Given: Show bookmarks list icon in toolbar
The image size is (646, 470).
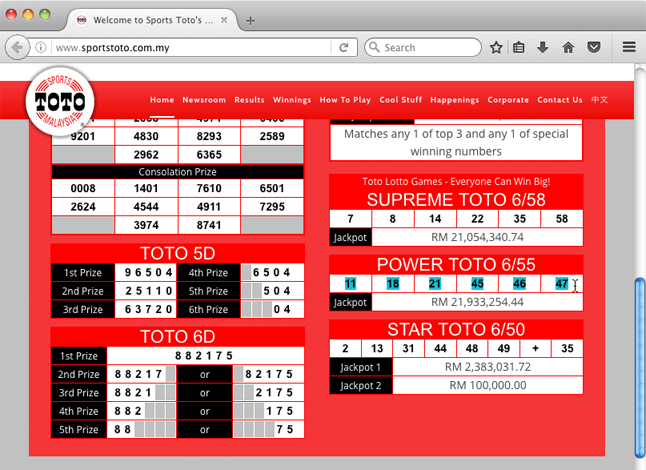Looking at the screenshot, I should click(x=519, y=47).
